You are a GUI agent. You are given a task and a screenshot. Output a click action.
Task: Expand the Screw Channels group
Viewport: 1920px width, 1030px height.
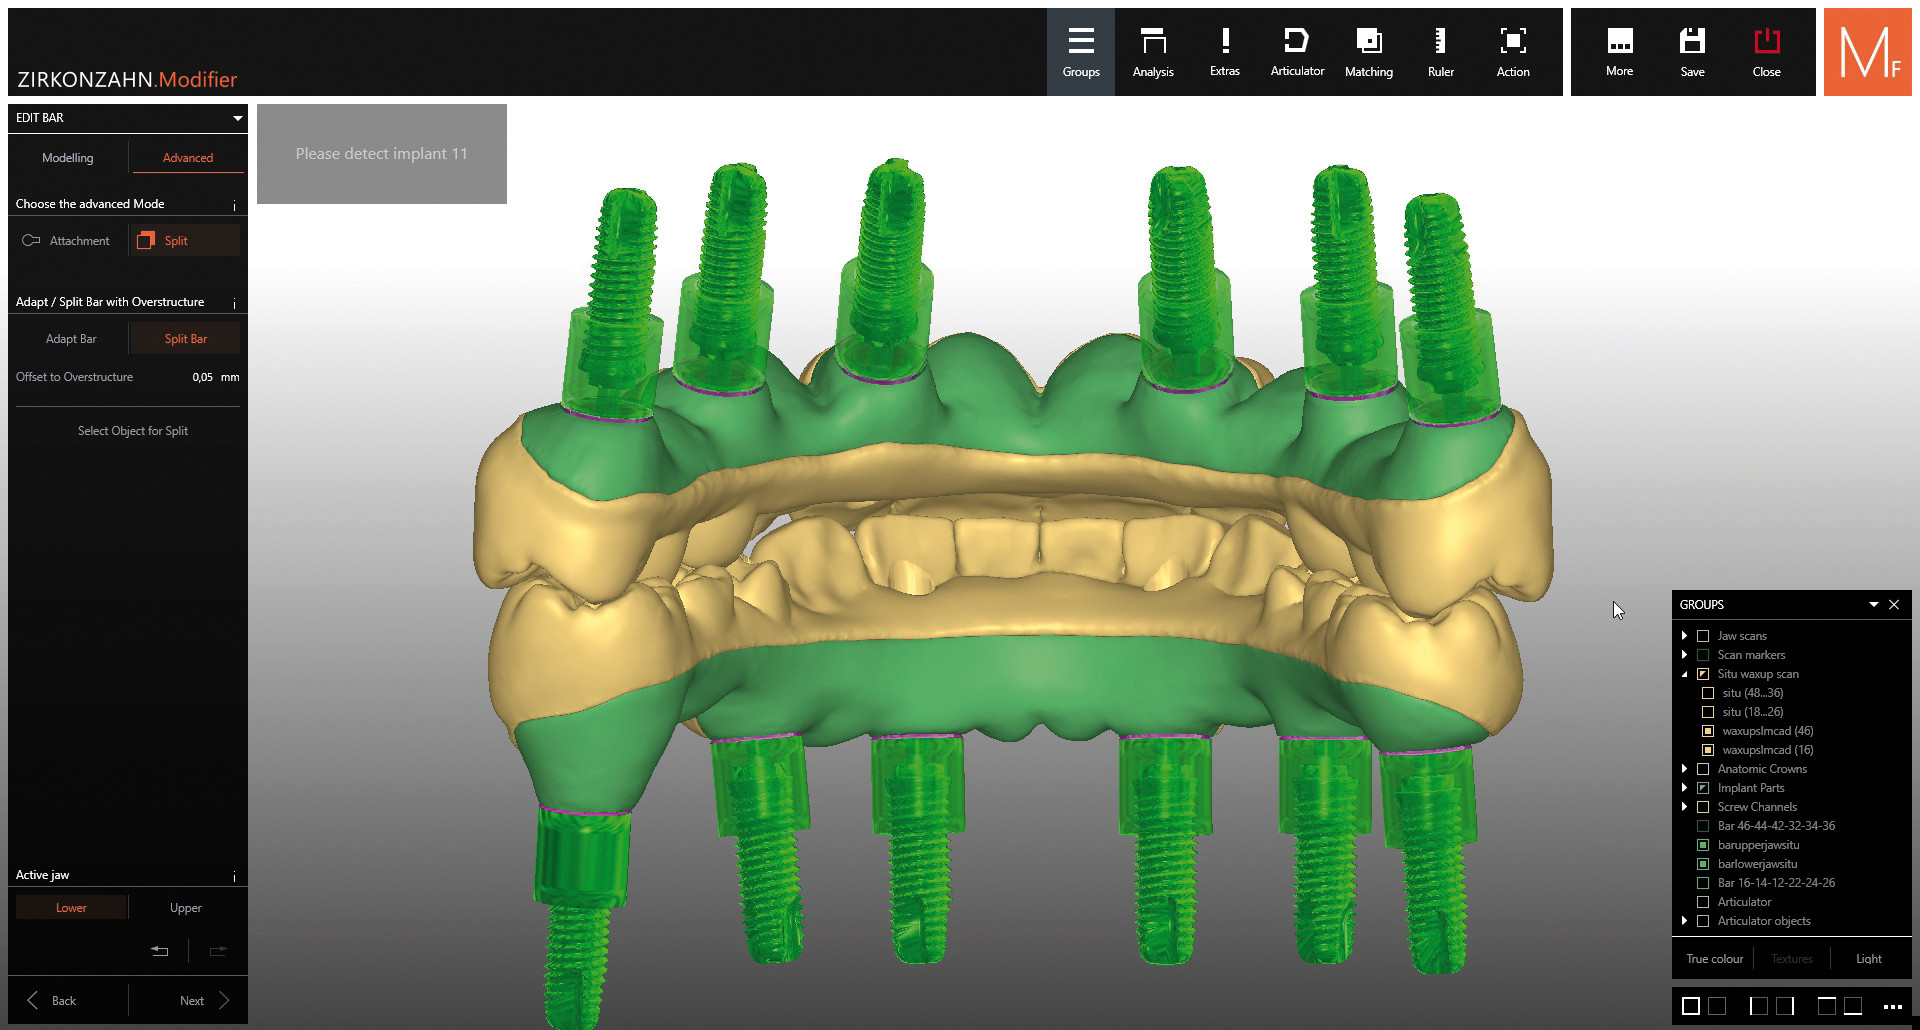(1685, 807)
